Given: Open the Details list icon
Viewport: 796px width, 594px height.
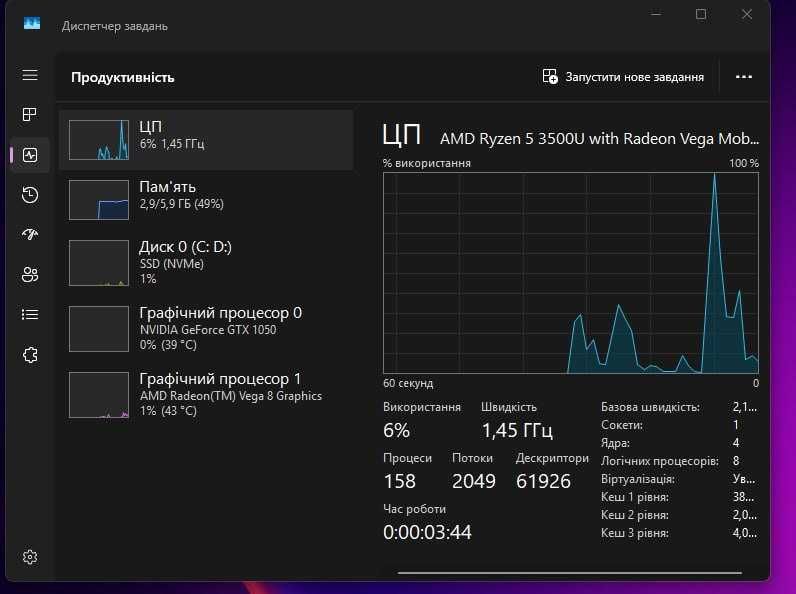Looking at the screenshot, I should coord(30,314).
